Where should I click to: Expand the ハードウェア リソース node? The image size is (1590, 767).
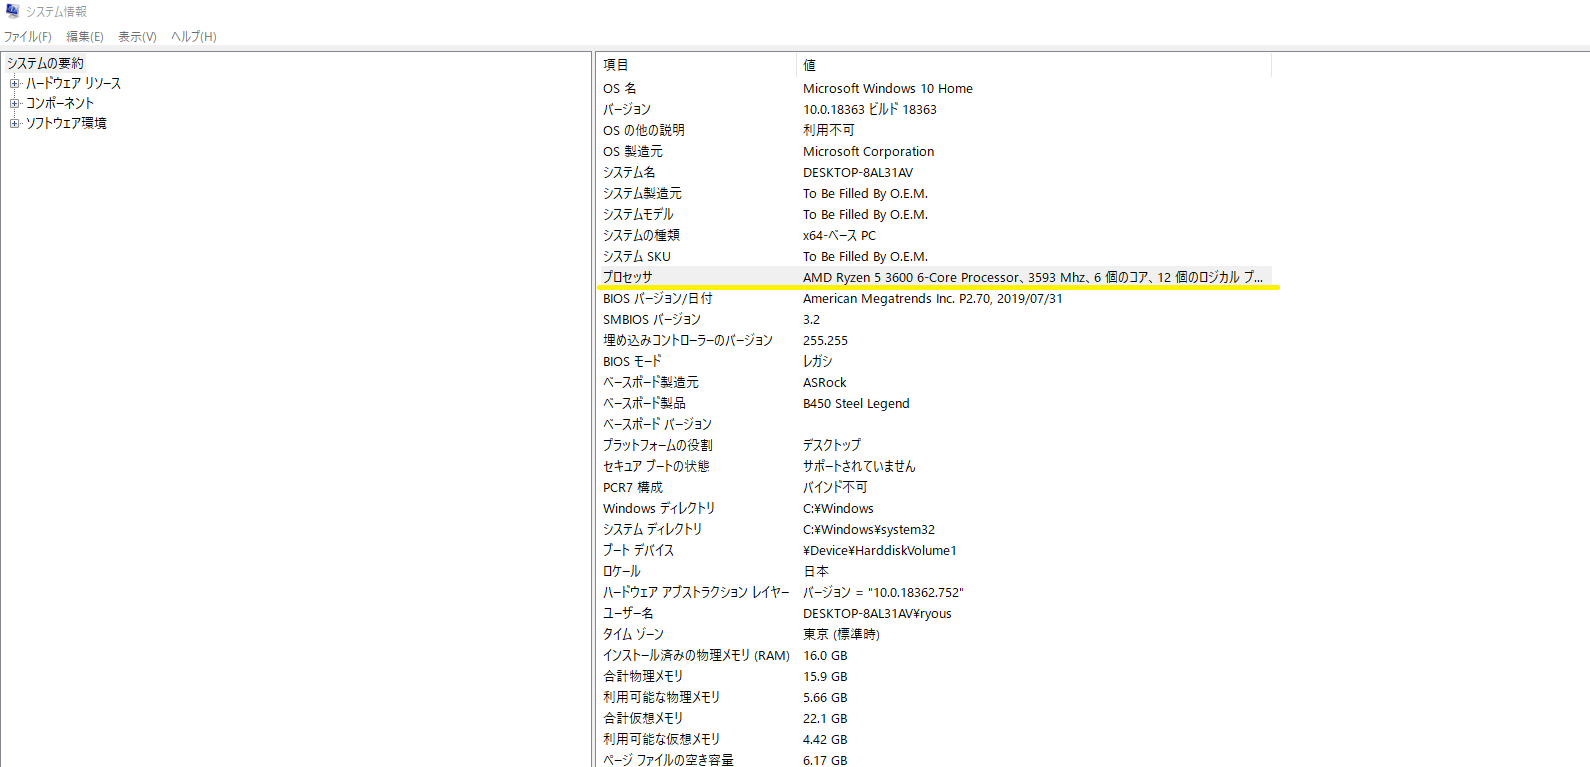(x=15, y=83)
